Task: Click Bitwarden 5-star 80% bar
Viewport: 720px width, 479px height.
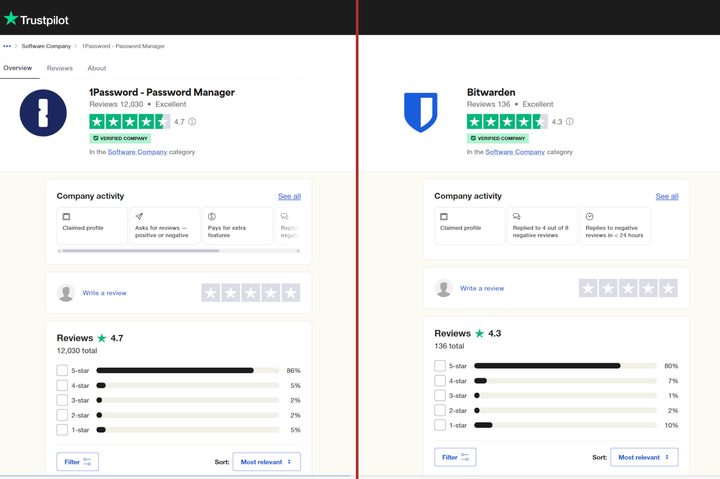Action: pos(565,366)
